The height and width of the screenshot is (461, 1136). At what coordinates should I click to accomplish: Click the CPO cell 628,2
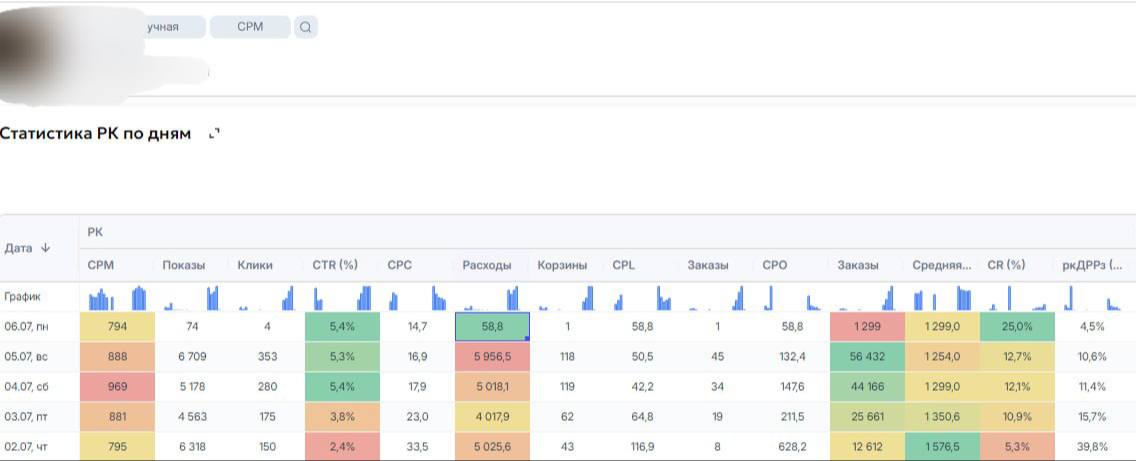(x=793, y=447)
